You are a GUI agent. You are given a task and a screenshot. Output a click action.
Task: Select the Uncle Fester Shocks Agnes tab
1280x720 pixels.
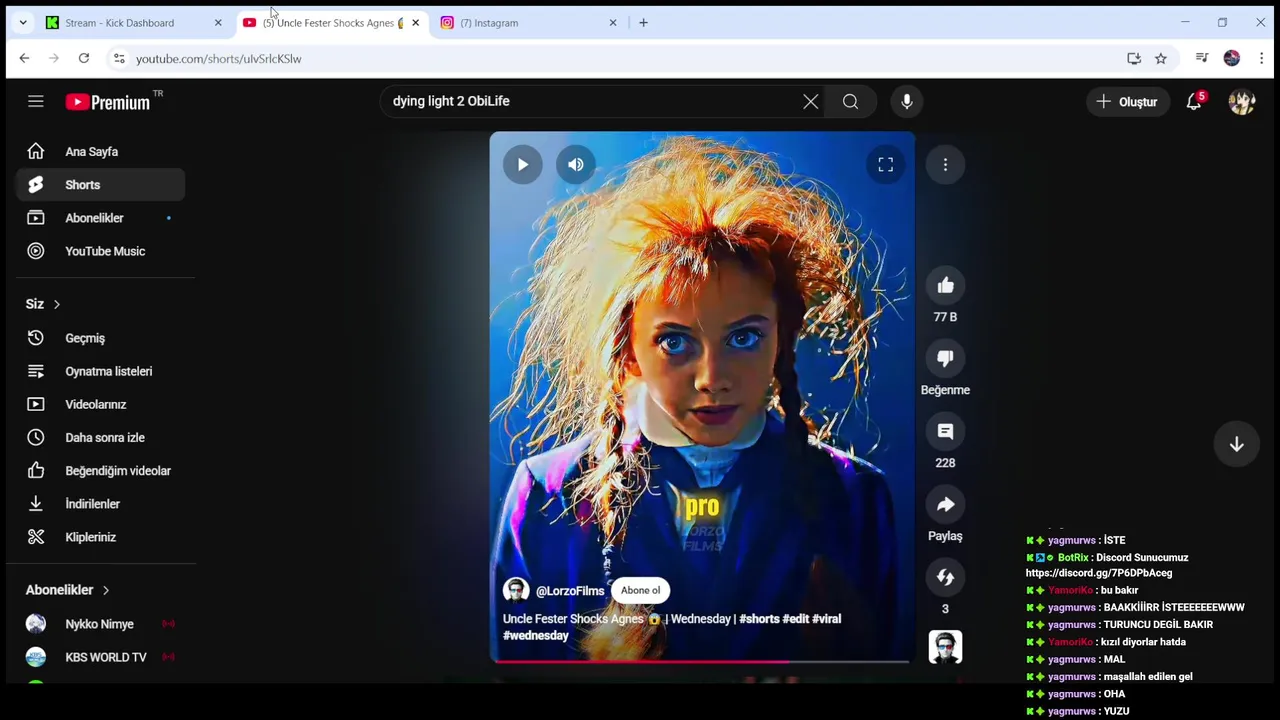point(330,23)
